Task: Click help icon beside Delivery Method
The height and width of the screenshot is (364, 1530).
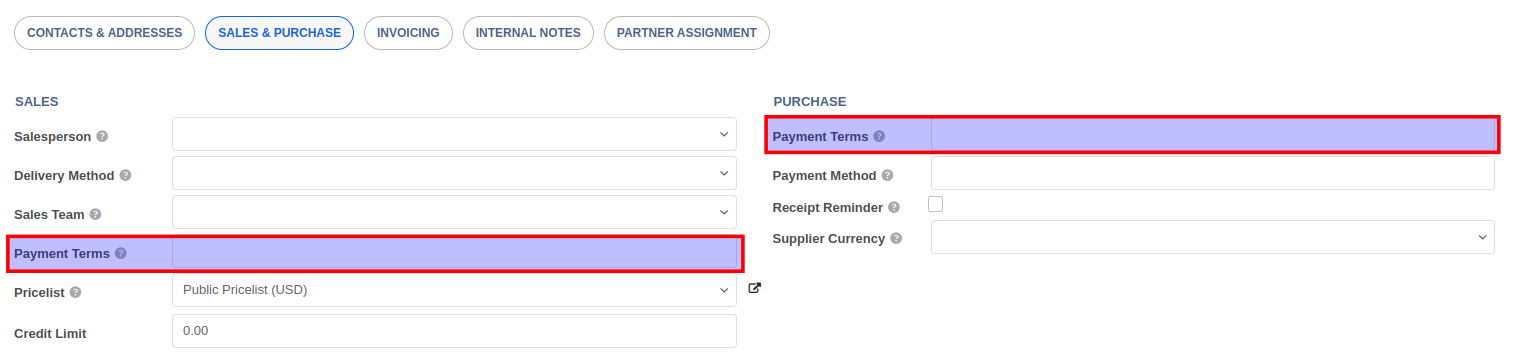Action: [x=126, y=175]
